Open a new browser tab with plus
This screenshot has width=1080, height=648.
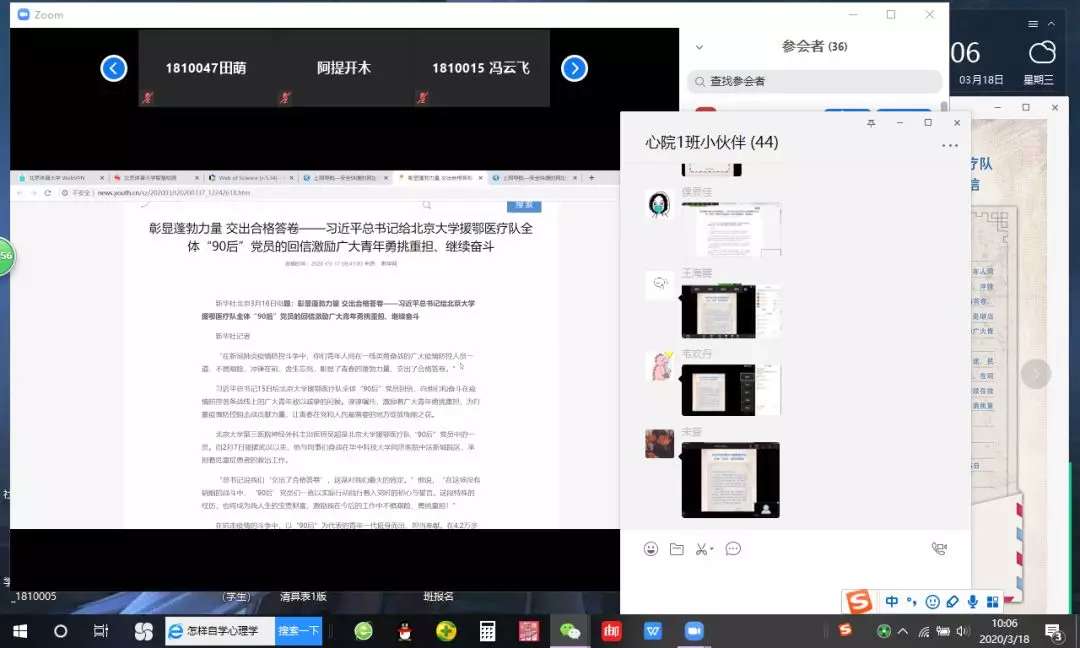(x=591, y=178)
